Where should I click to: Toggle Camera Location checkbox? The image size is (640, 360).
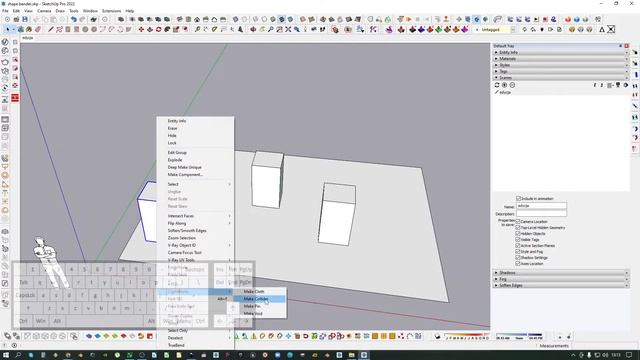click(x=518, y=221)
